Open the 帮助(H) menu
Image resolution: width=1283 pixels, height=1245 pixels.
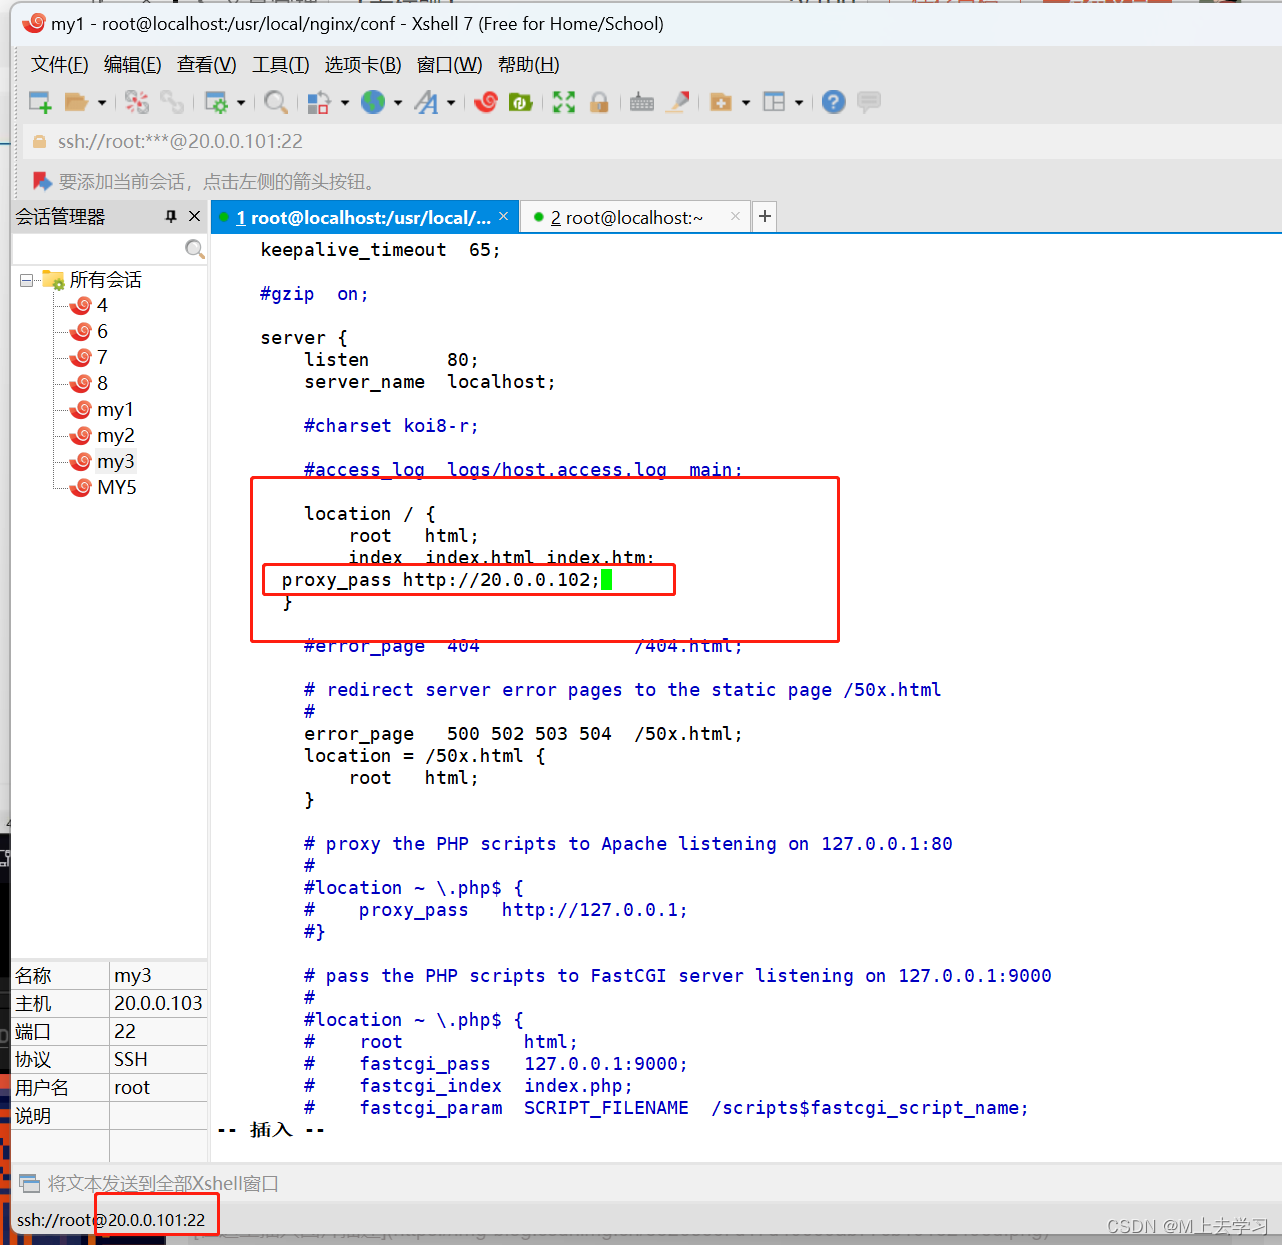[x=529, y=65]
